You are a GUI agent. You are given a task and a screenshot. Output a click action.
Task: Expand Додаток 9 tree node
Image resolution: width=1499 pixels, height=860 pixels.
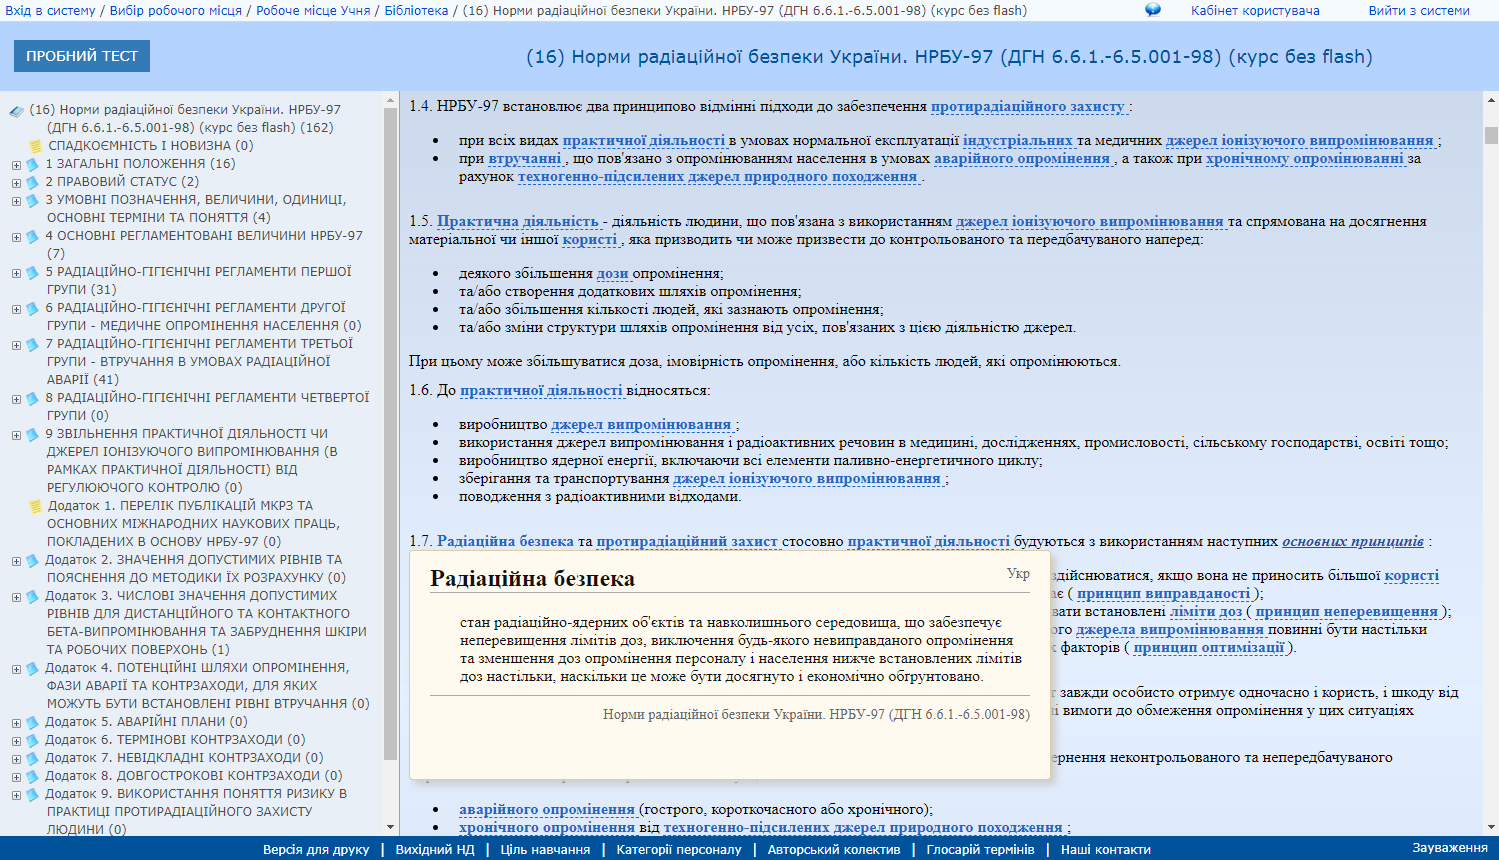pos(16,795)
